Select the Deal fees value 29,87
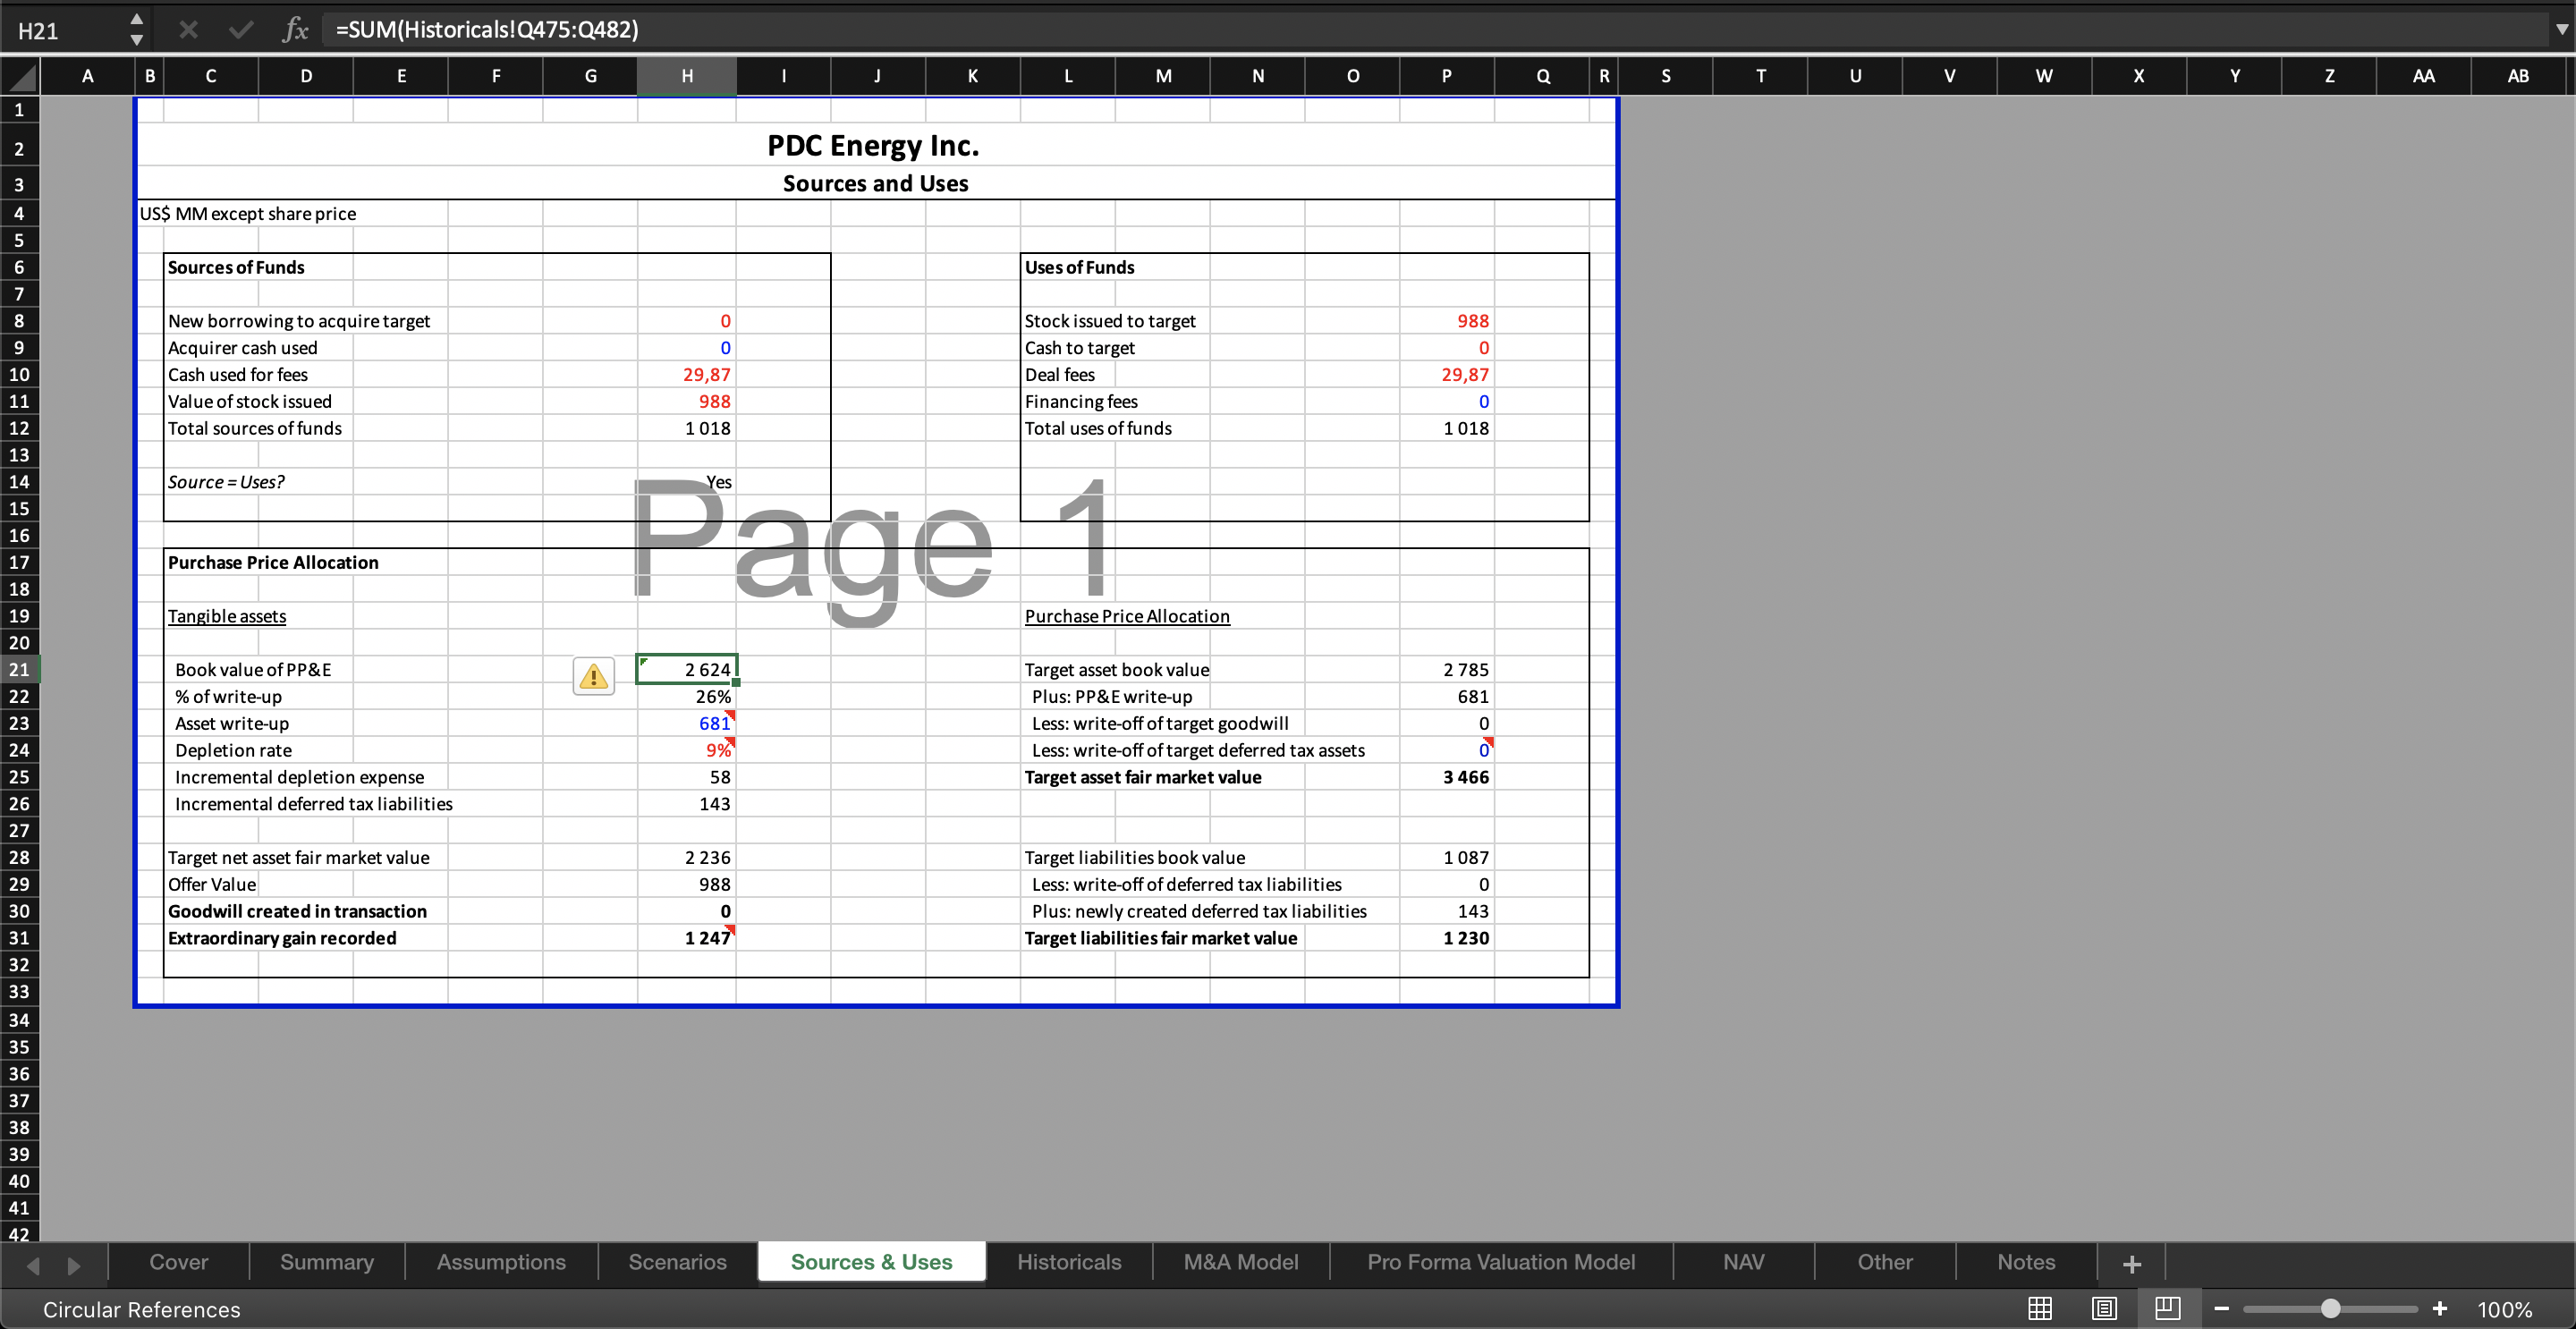 1446,375
